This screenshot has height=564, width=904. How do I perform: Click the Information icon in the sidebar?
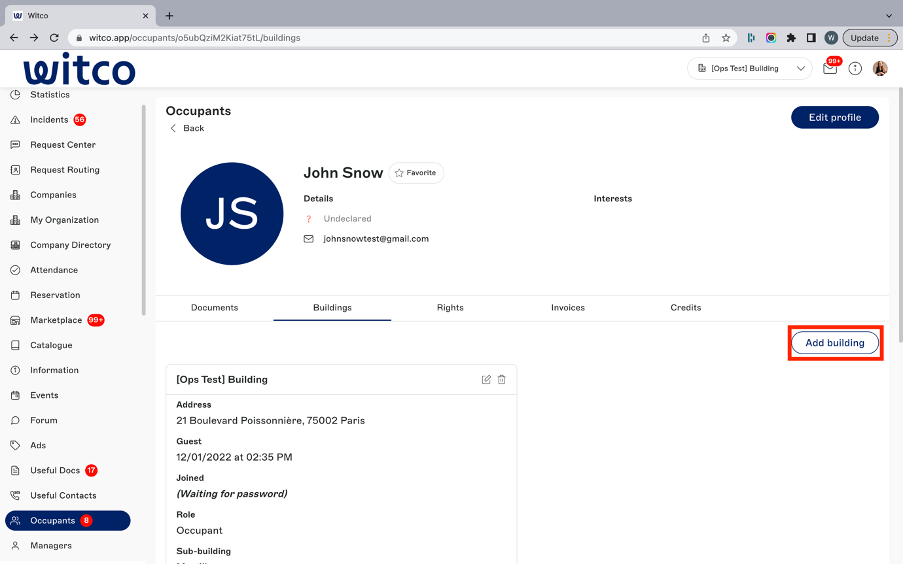[16, 370]
